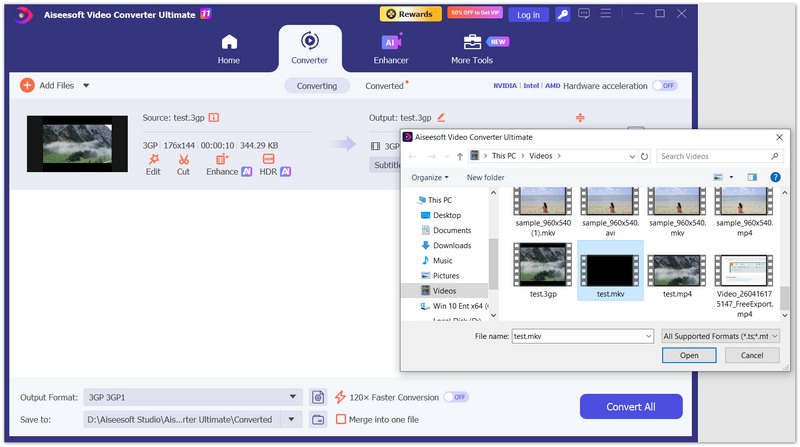Select the sample_960x540.mp4 file
The image size is (800, 447).
pos(744,211)
